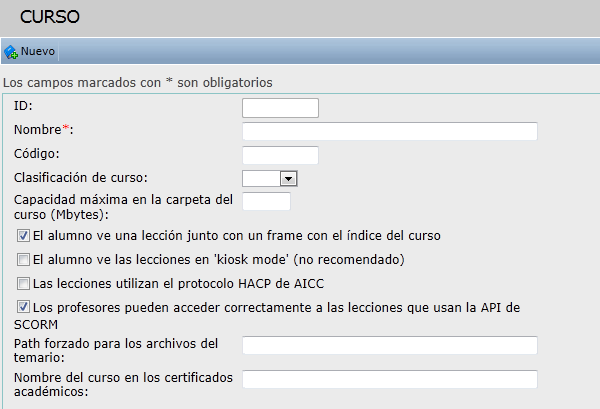Click the Nuevo icon with green plus
The width and height of the screenshot is (600, 409).
click(11, 52)
